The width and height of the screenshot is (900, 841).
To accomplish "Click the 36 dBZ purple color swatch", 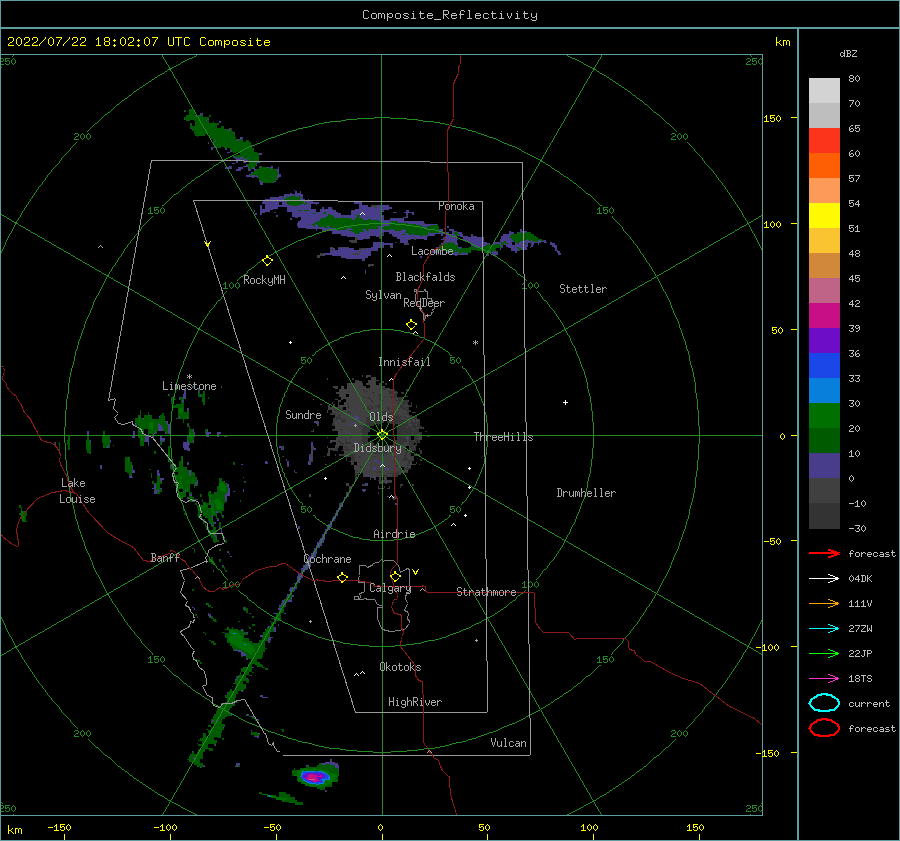I will [824, 340].
